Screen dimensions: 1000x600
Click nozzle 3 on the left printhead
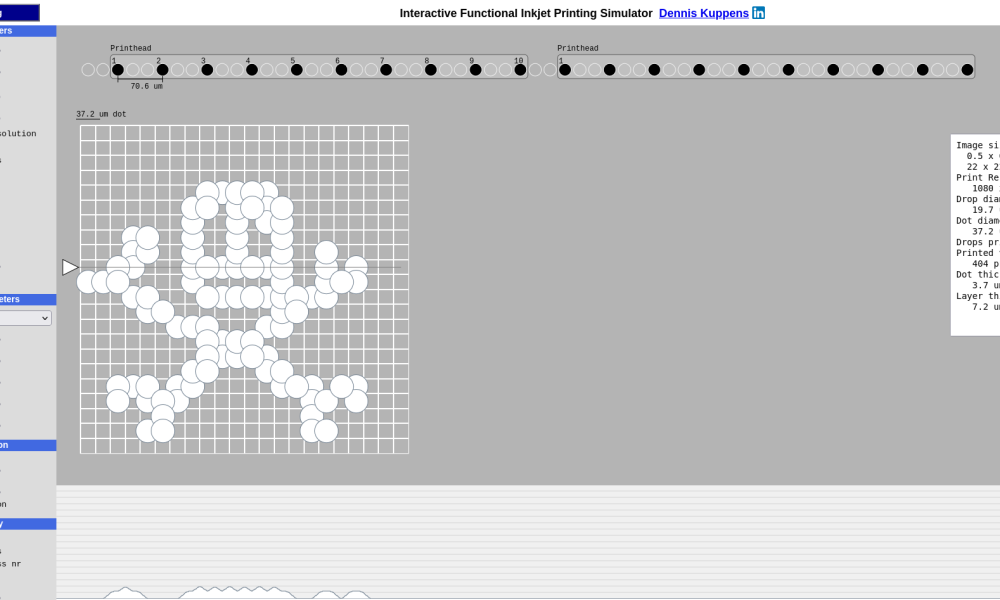[x=207, y=70]
